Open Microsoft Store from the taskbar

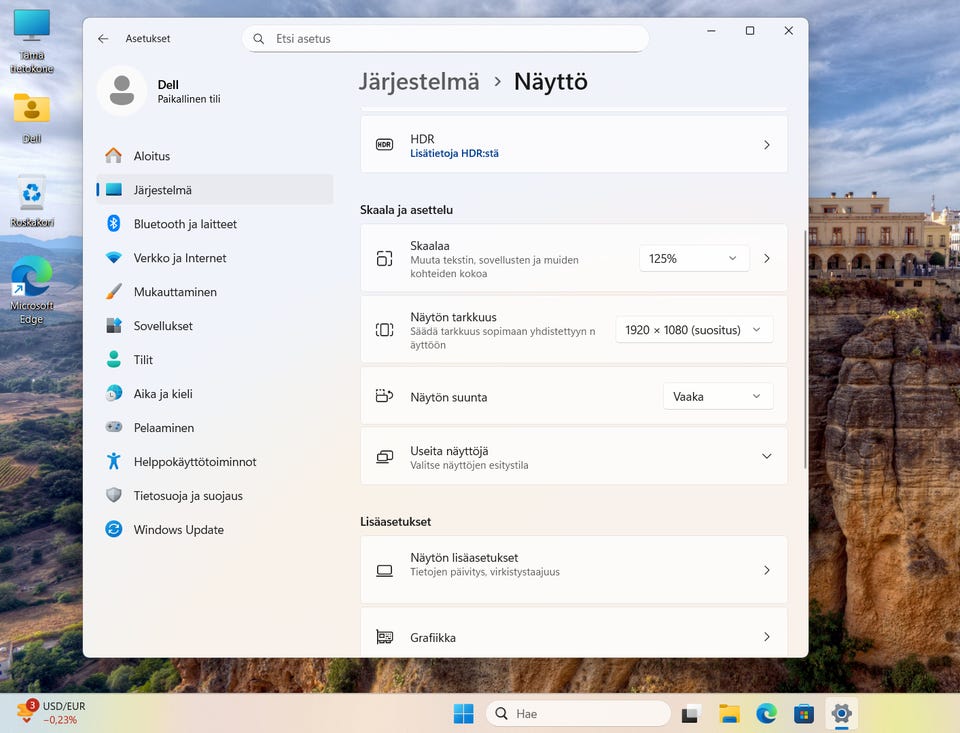click(803, 713)
